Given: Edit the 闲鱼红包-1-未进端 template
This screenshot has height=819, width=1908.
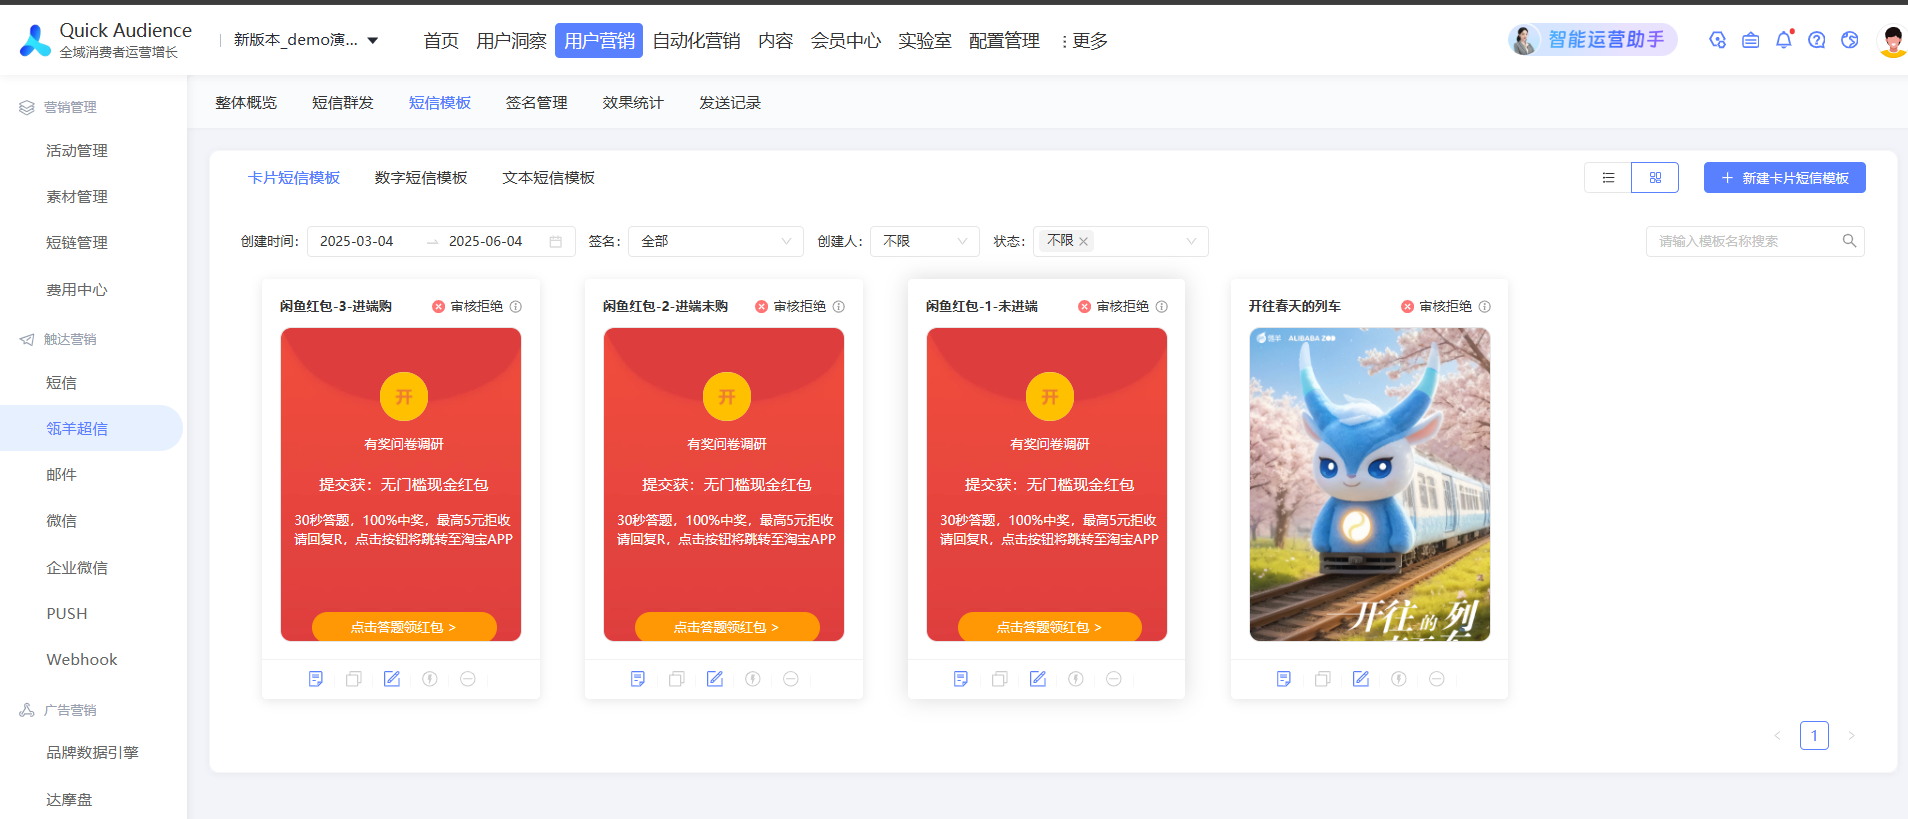Looking at the screenshot, I should coord(1038,679).
